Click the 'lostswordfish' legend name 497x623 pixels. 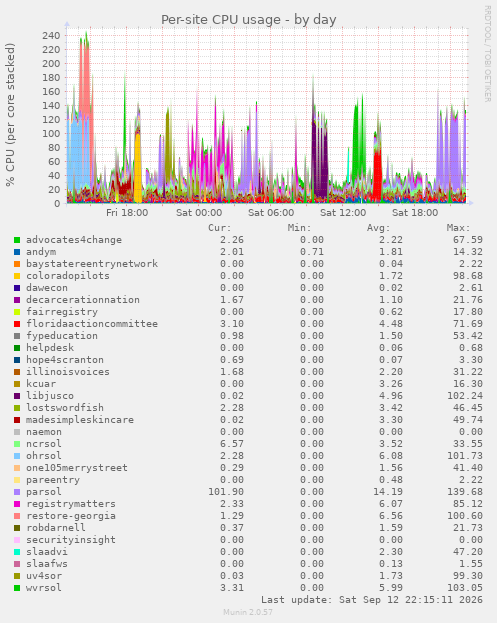coord(65,408)
